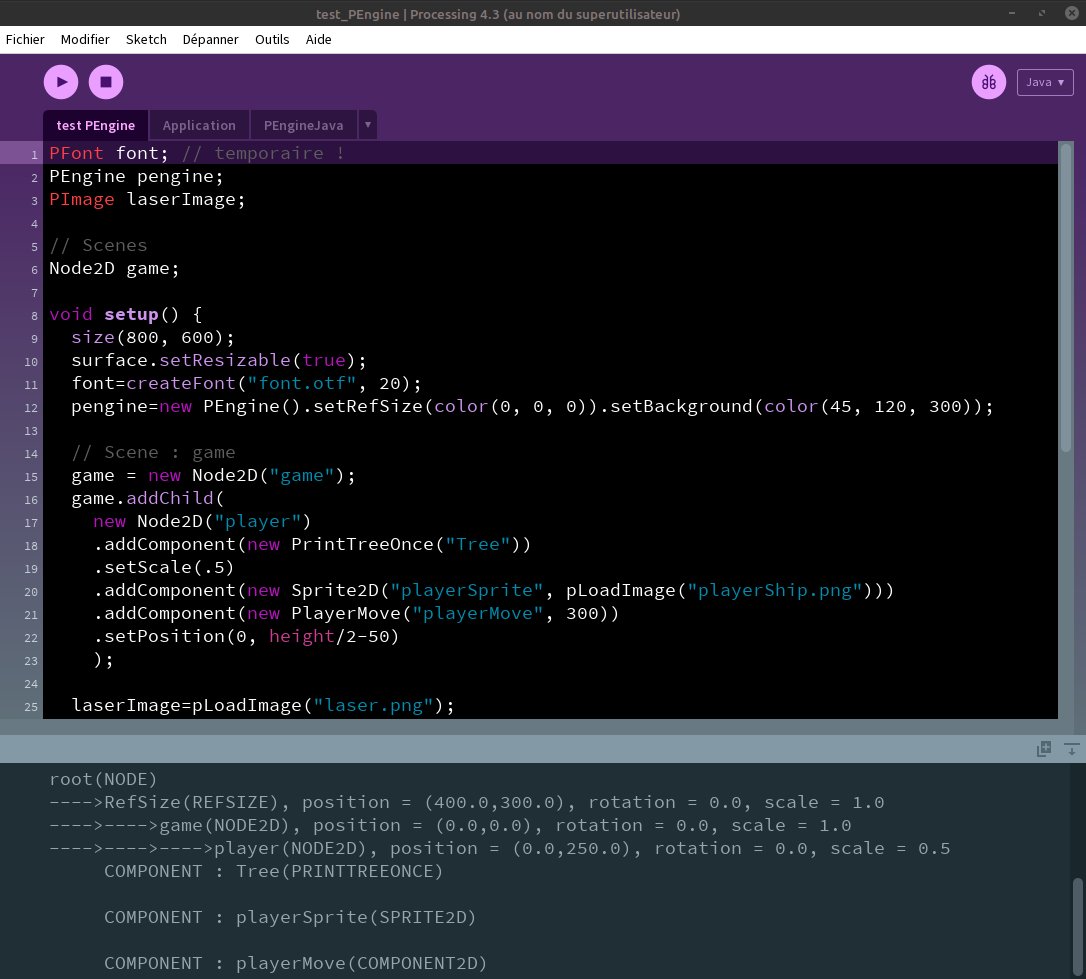Open the Java mode dropdown

pyautogui.click(x=1045, y=82)
